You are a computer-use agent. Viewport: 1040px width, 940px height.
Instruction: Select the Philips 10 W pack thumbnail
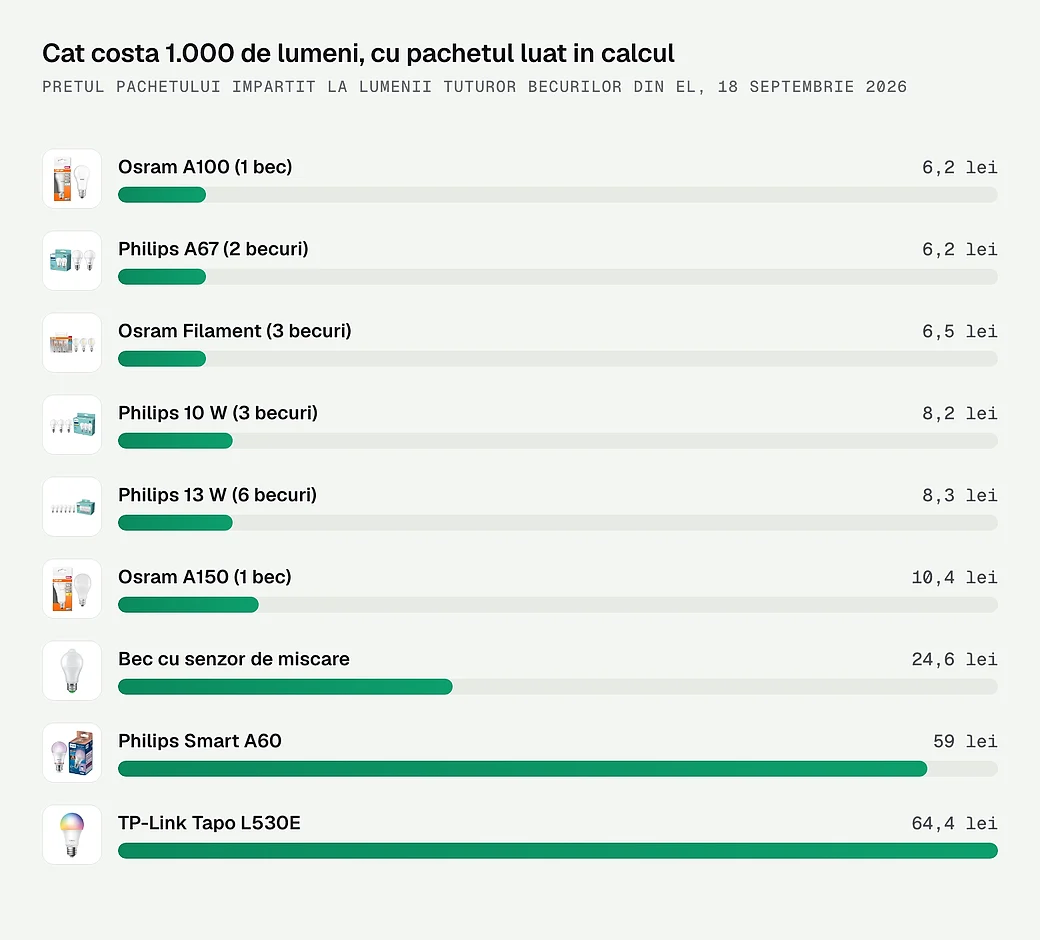pyautogui.click(x=72, y=425)
